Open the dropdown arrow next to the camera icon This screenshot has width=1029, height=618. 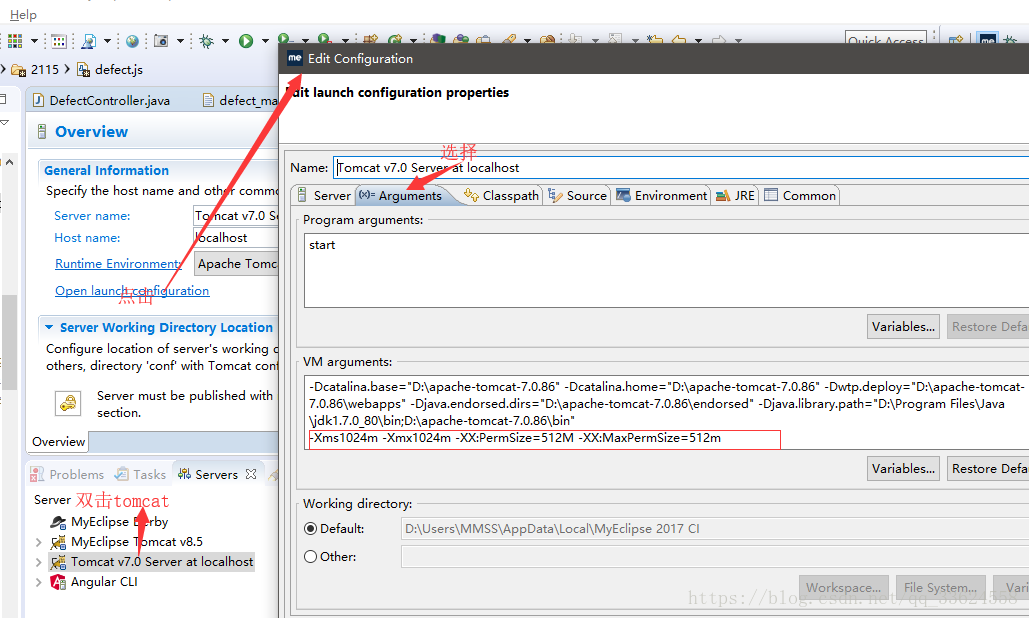tap(180, 41)
